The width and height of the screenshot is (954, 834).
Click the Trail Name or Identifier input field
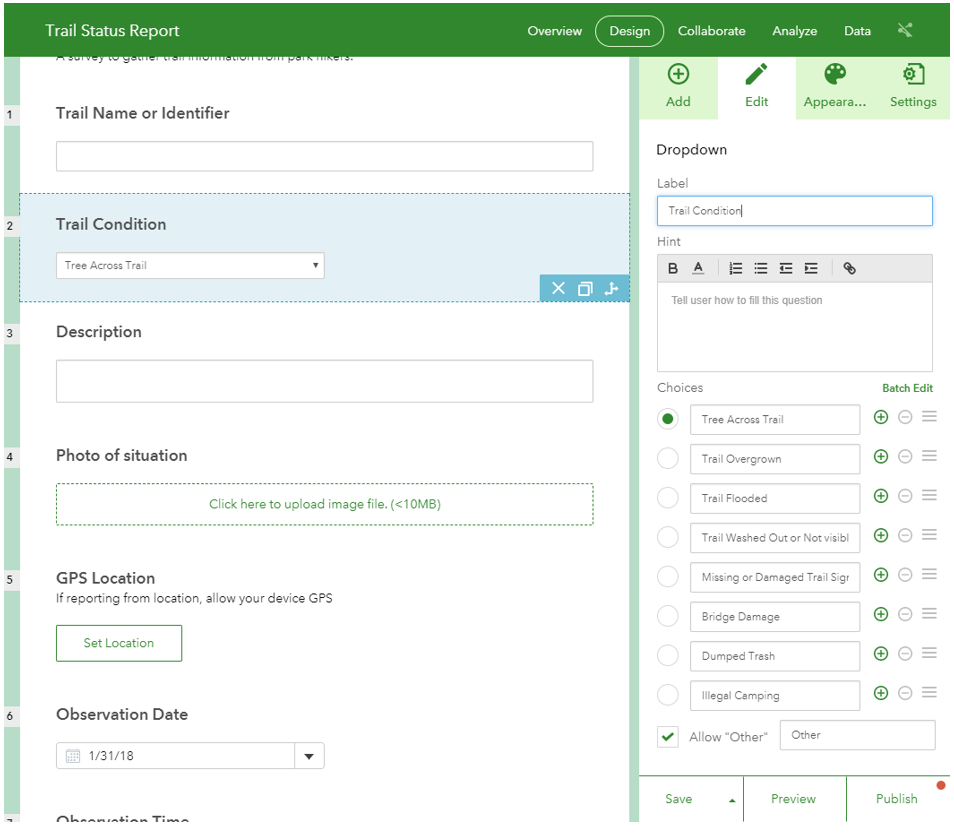coord(324,156)
